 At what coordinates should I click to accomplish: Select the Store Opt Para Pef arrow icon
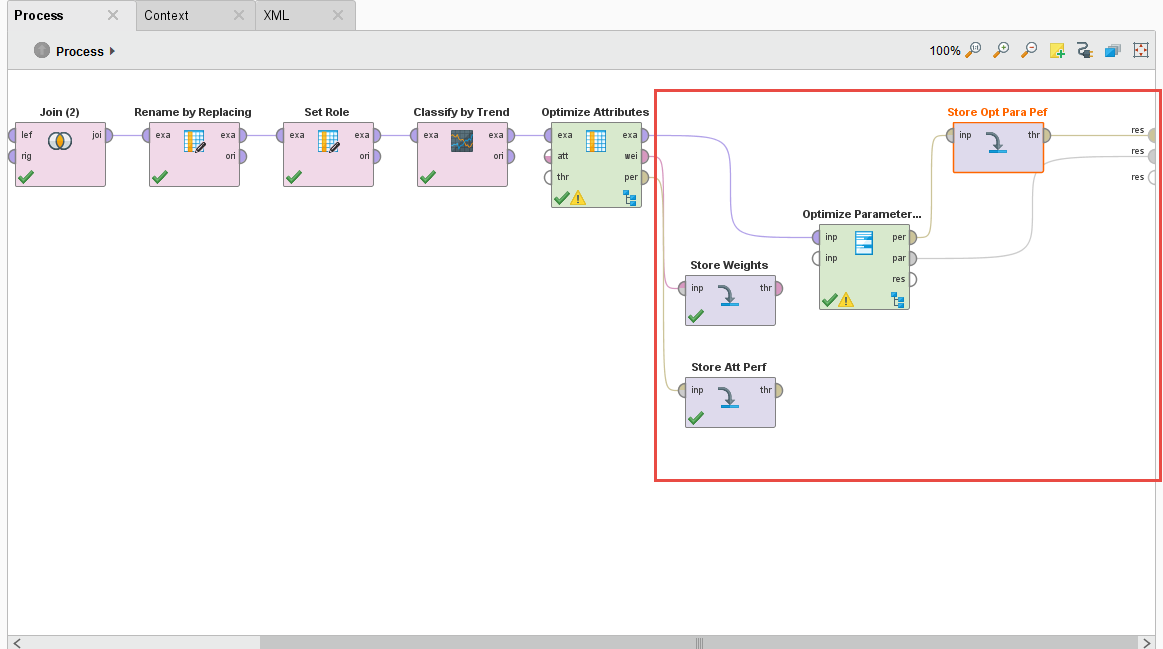(x=997, y=142)
